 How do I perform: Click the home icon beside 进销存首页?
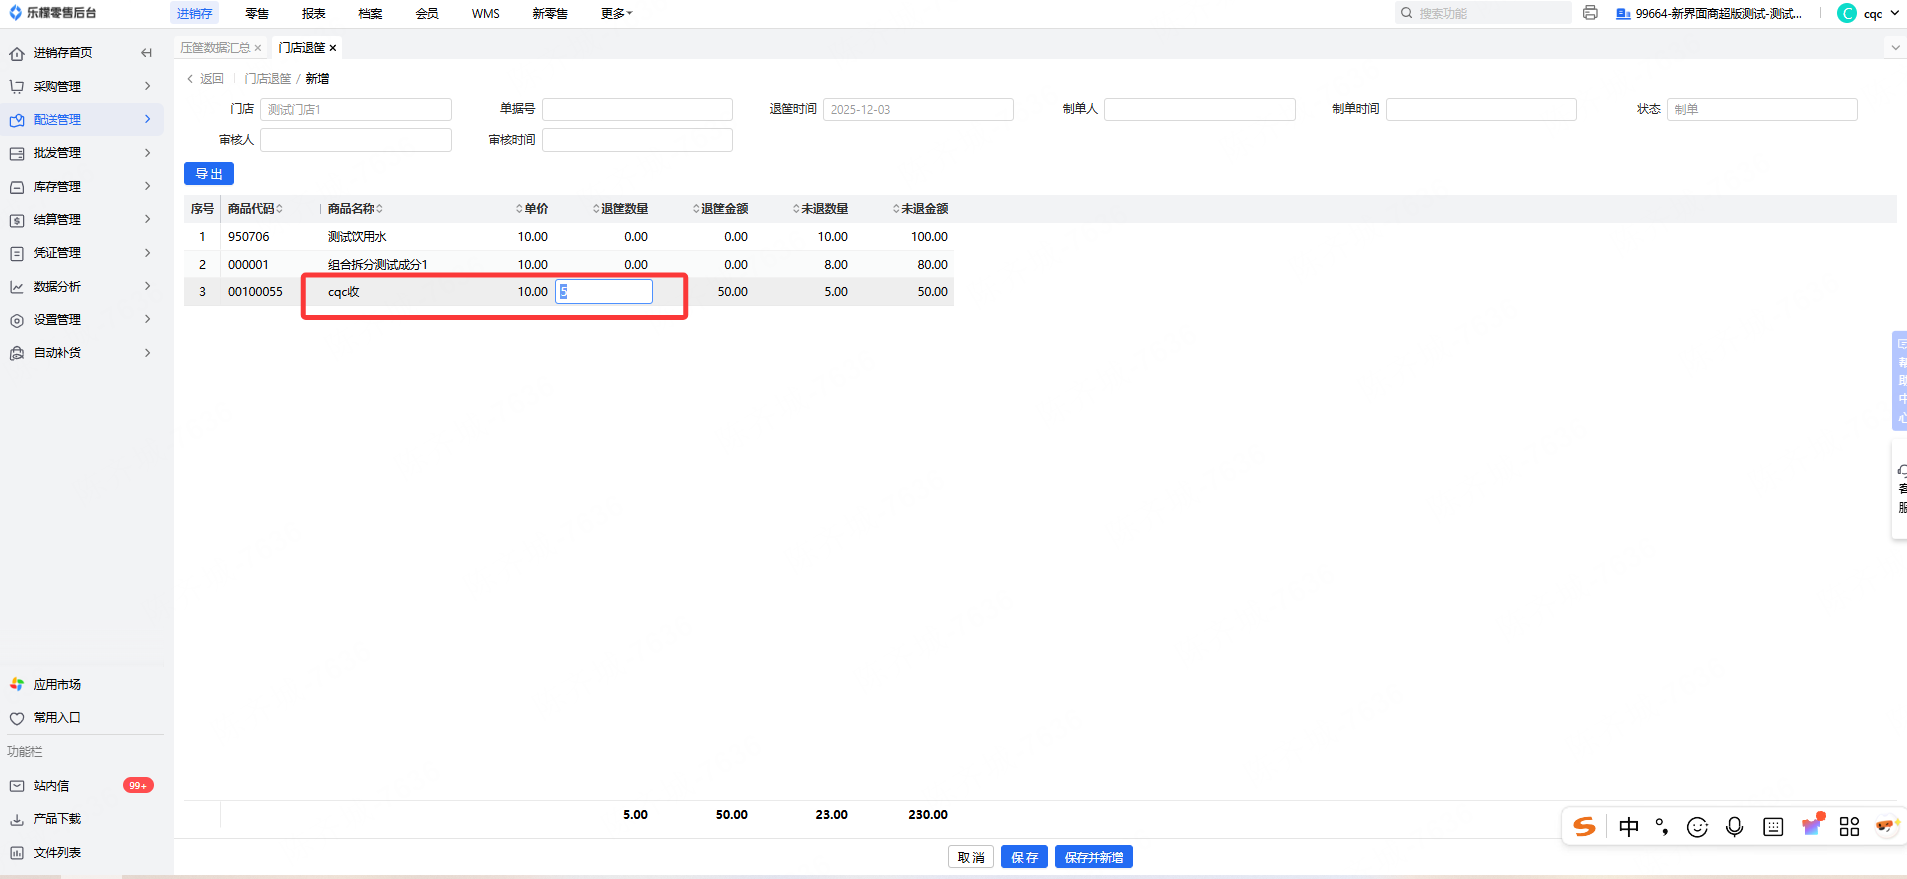(17, 53)
